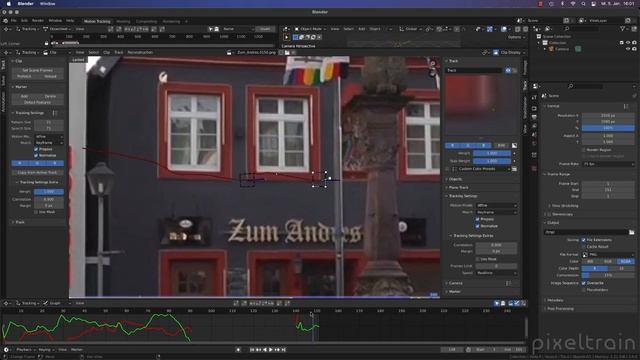
Task: Jump to first frame in timeline controls
Action: coord(252,350)
